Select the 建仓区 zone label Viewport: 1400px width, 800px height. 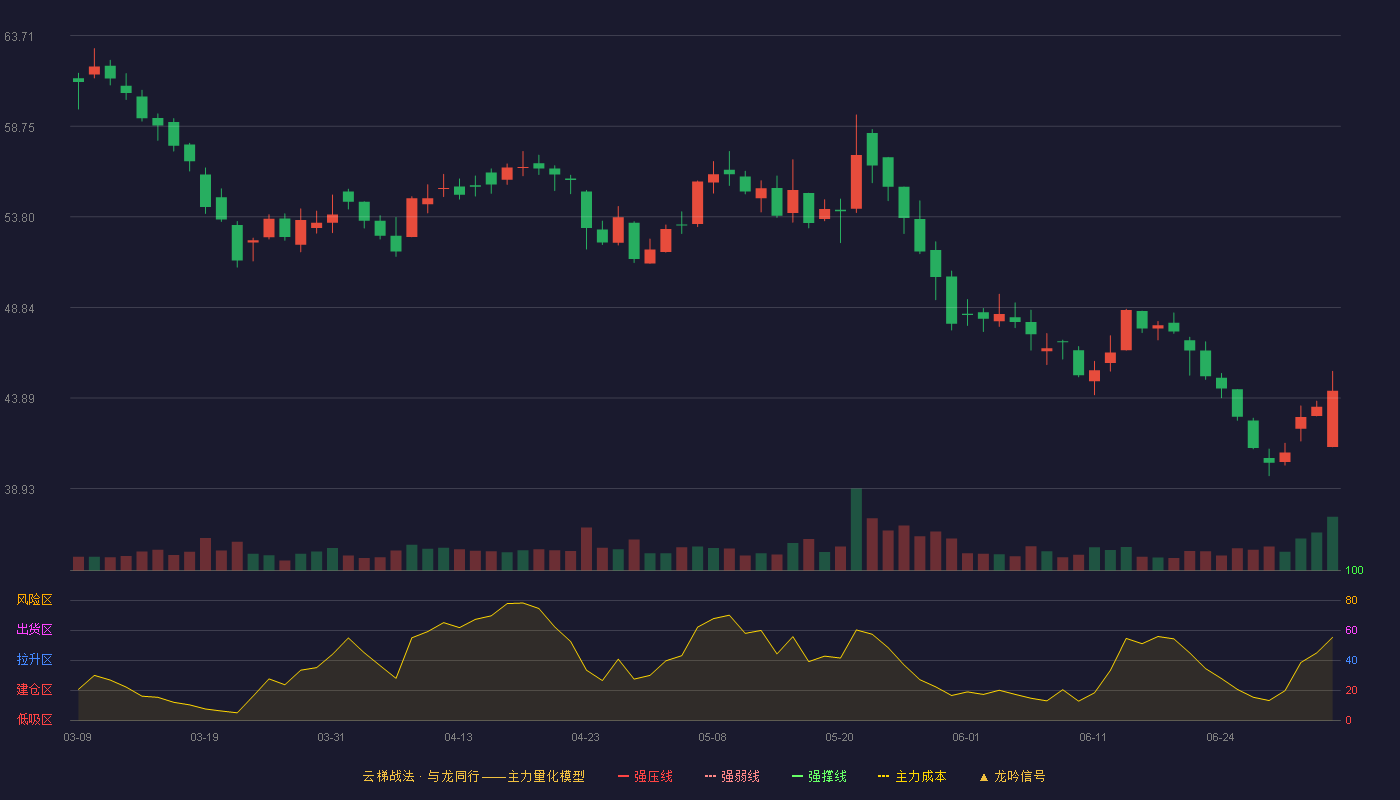34,690
